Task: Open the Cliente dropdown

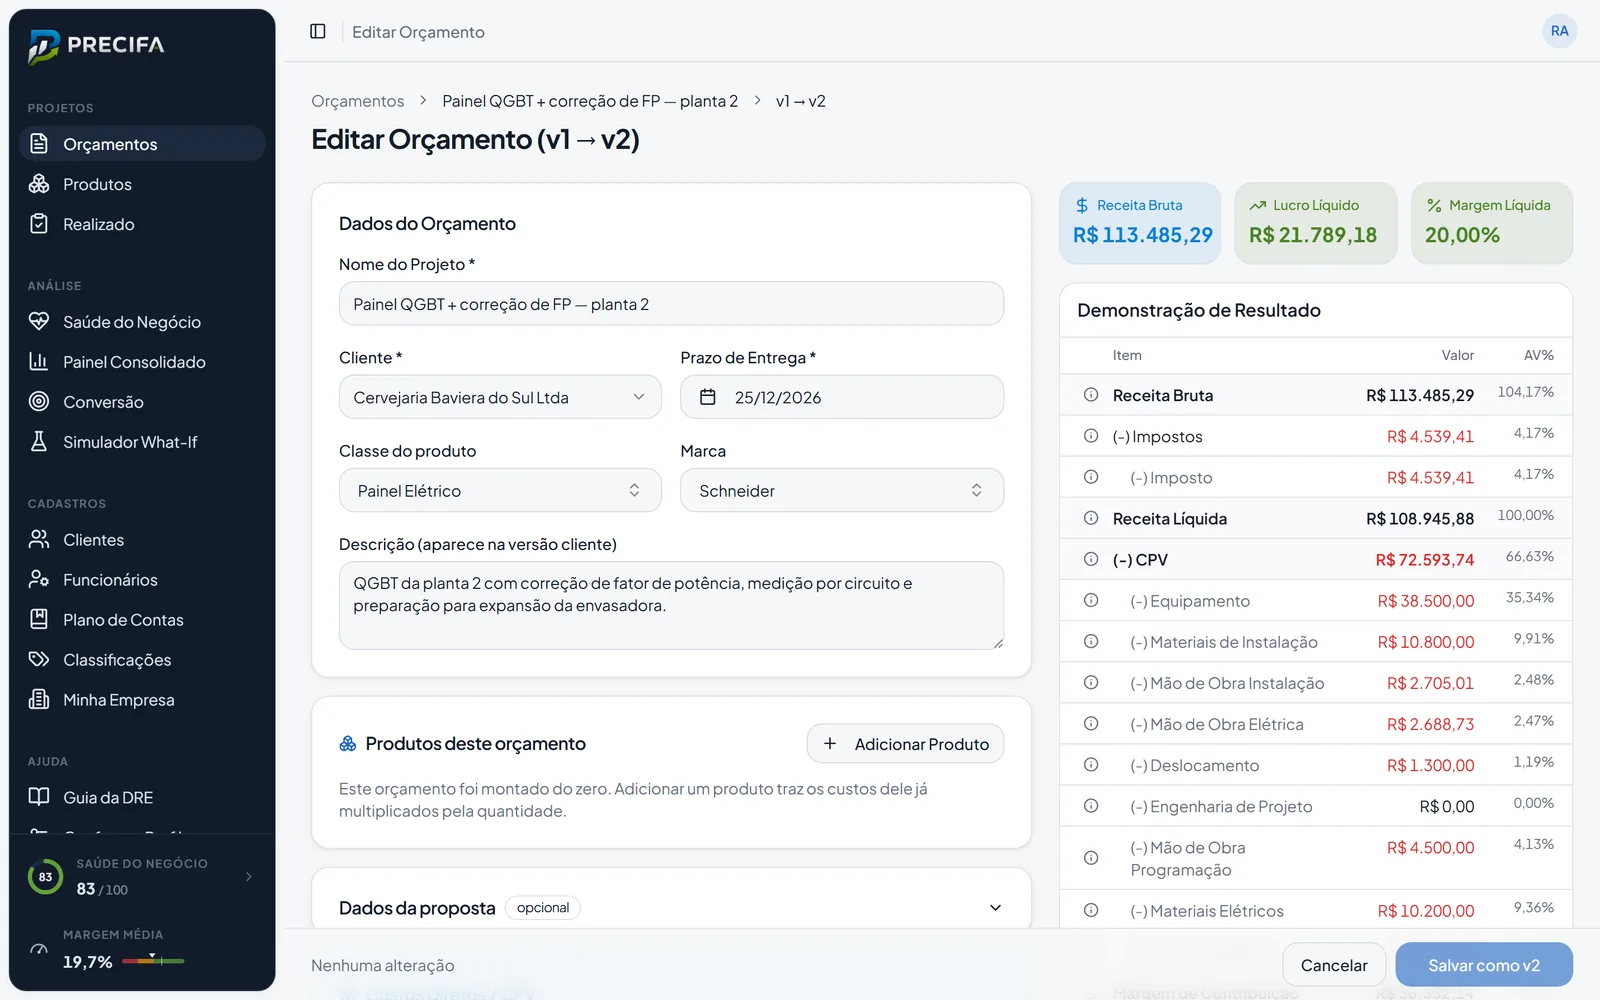Action: 500,397
